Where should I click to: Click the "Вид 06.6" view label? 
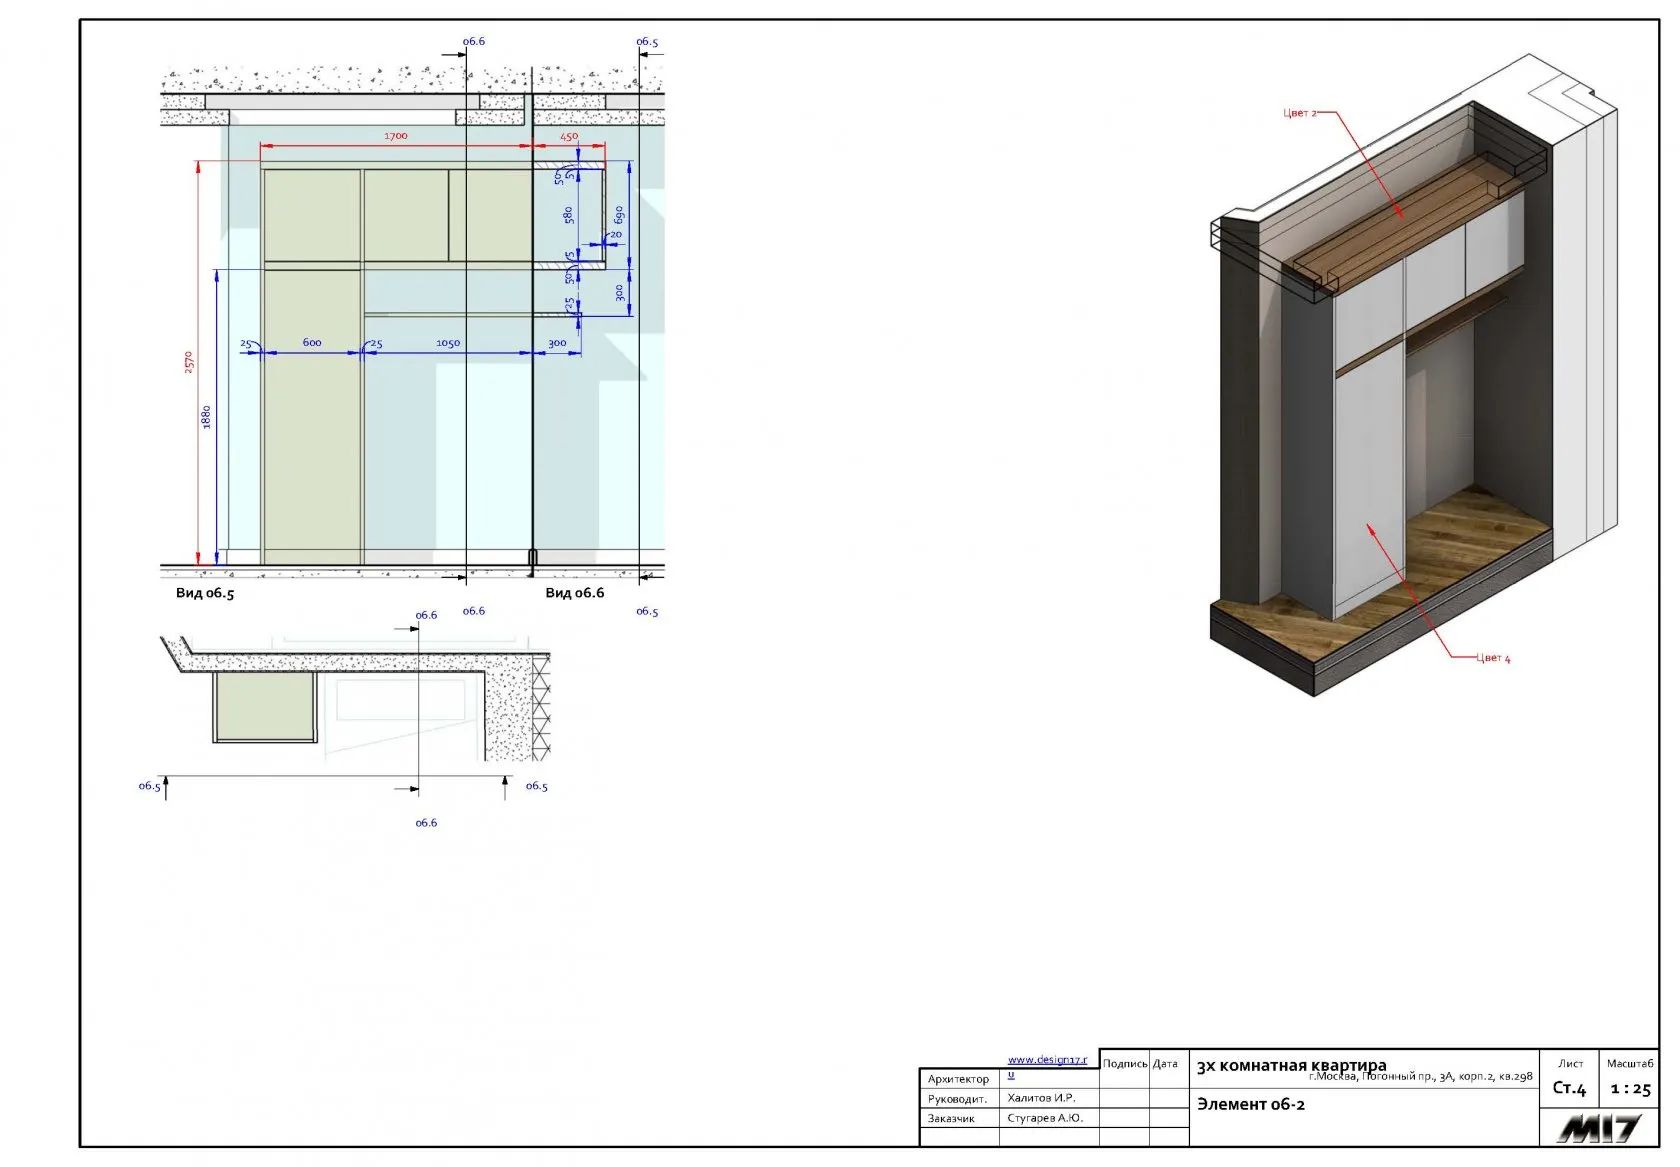click(575, 593)
